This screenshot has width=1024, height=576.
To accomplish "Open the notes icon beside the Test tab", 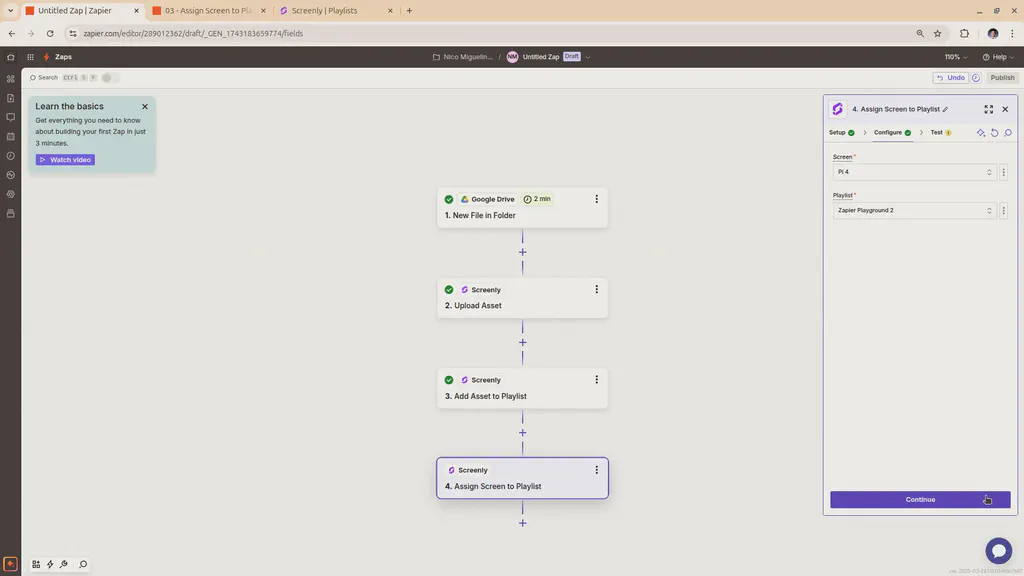I will pos(1008,132).
